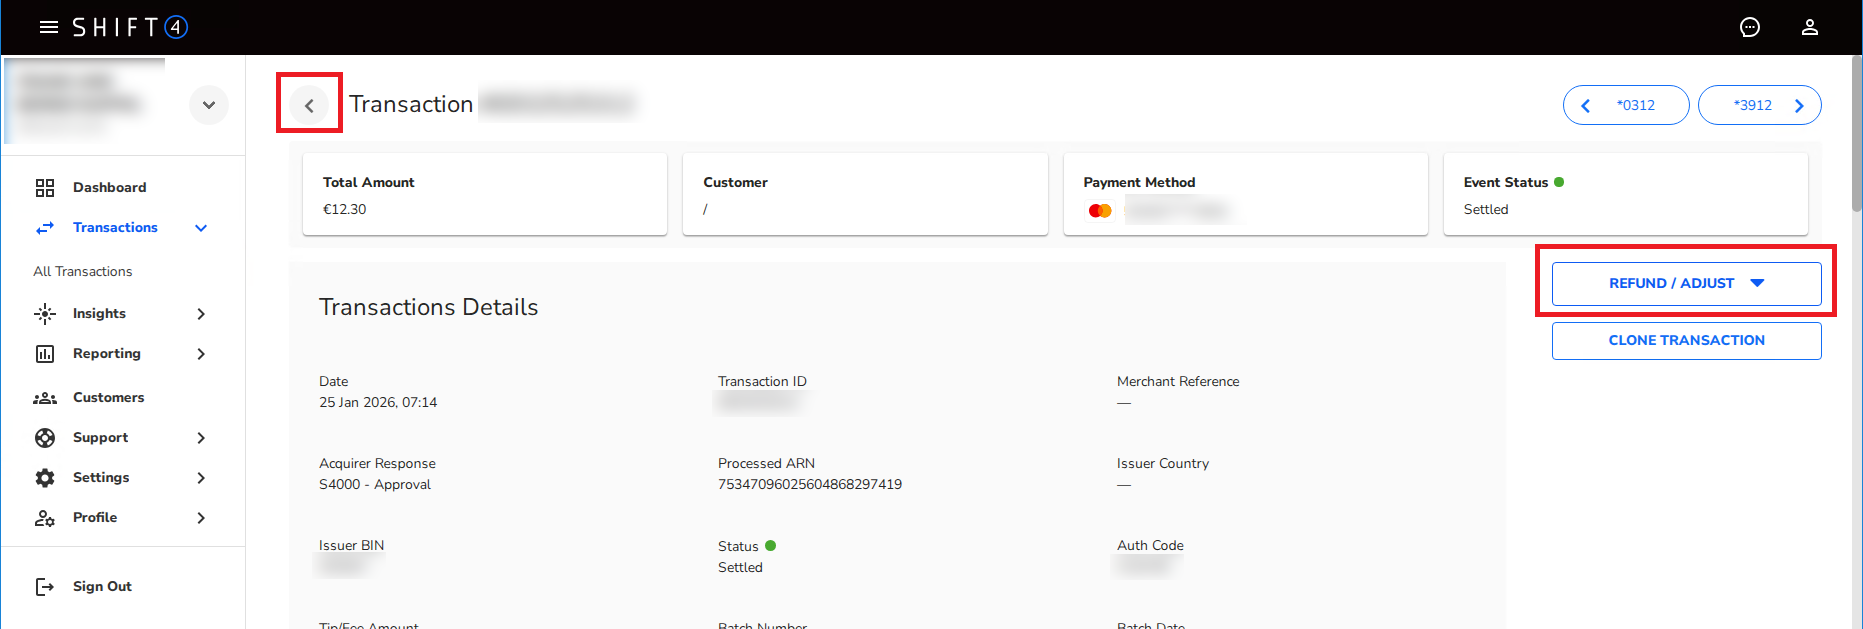This screenshot has width=1863, height=629.
Task: Select Transactions in sidebar
Action: tap(115, 228)
